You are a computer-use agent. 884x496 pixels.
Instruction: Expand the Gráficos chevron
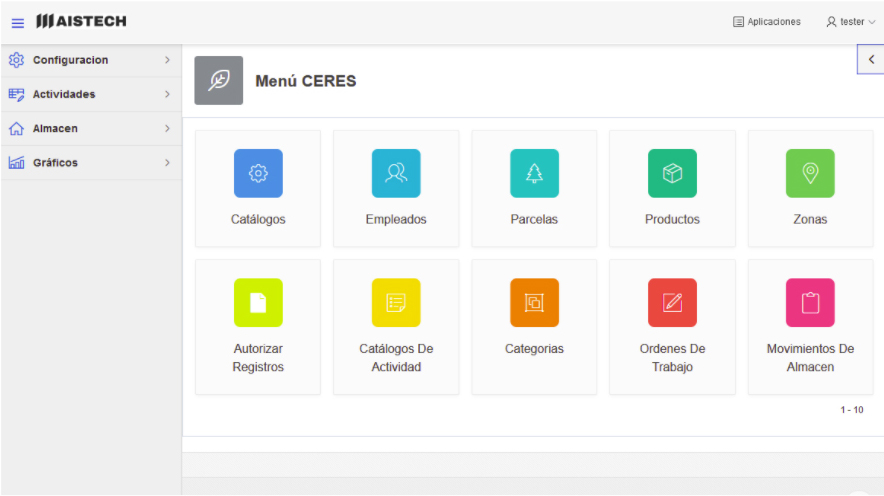167,163
